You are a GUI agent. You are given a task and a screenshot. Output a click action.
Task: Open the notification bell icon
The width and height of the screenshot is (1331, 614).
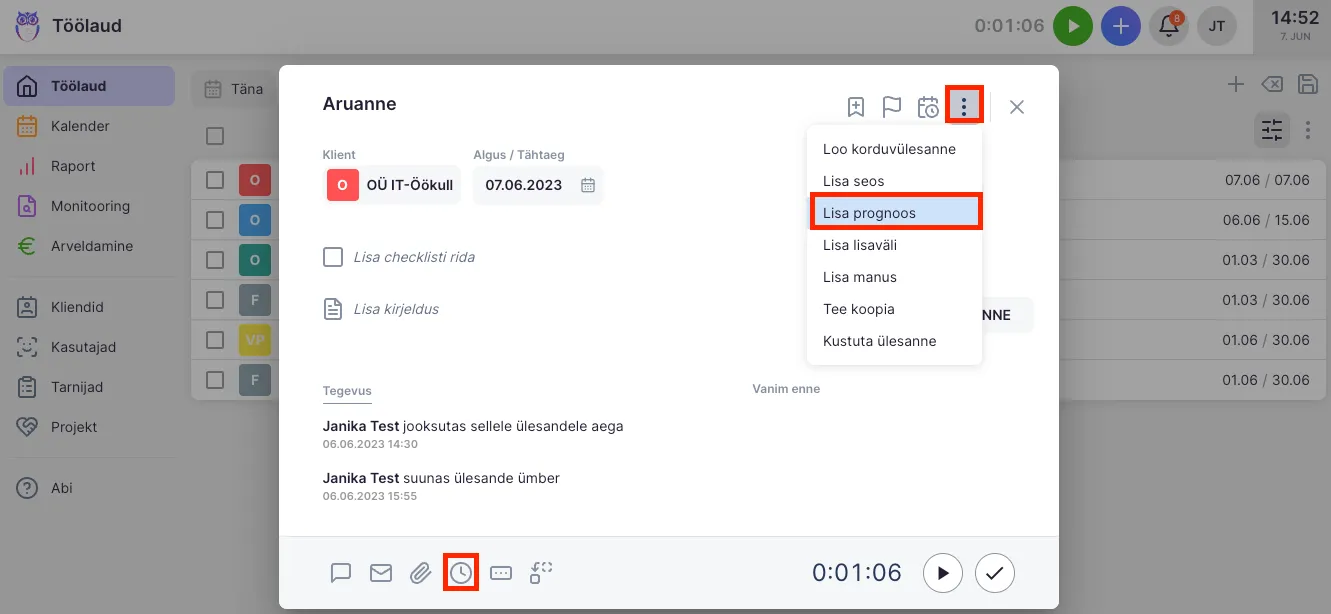coord(1168,27)
